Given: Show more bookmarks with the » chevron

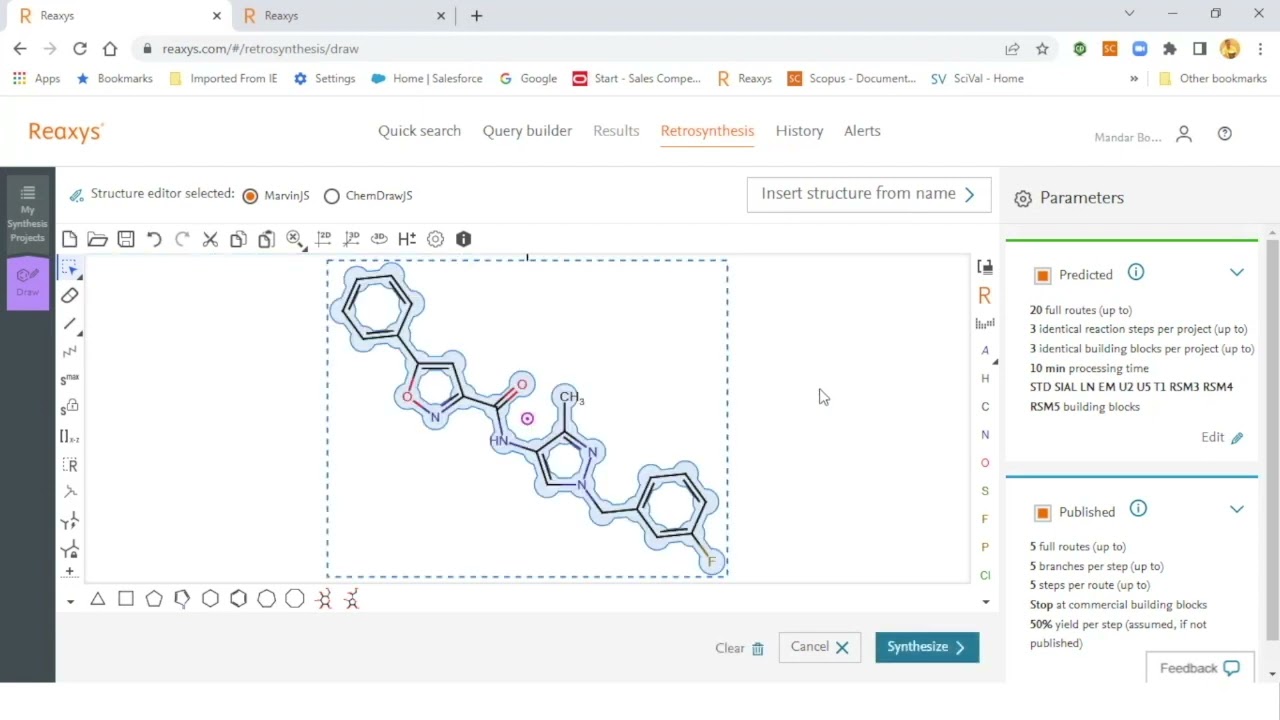Looking at the screenshot, I should [x=1134, y=78].
